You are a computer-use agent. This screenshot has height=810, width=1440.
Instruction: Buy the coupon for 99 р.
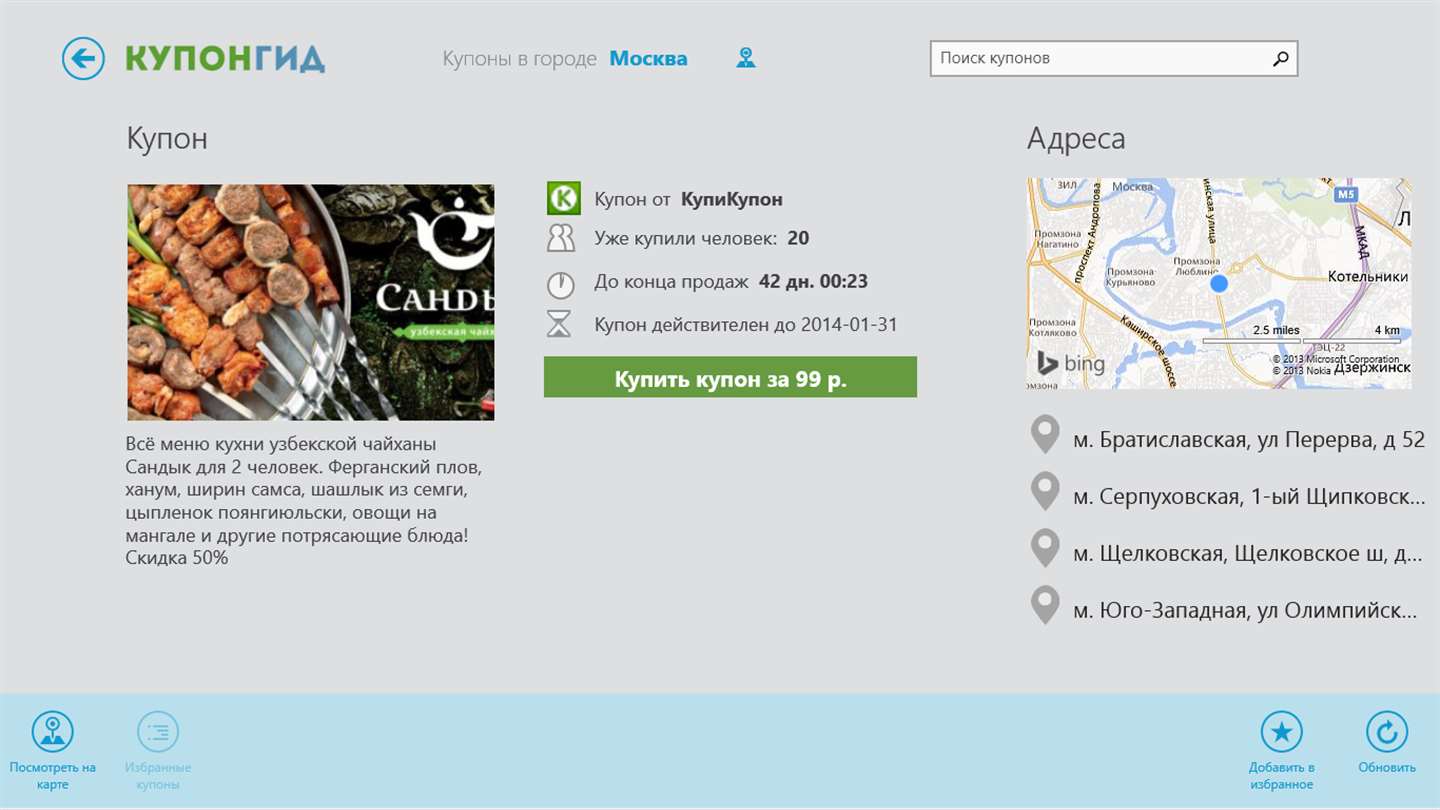[x=730, y=377]
